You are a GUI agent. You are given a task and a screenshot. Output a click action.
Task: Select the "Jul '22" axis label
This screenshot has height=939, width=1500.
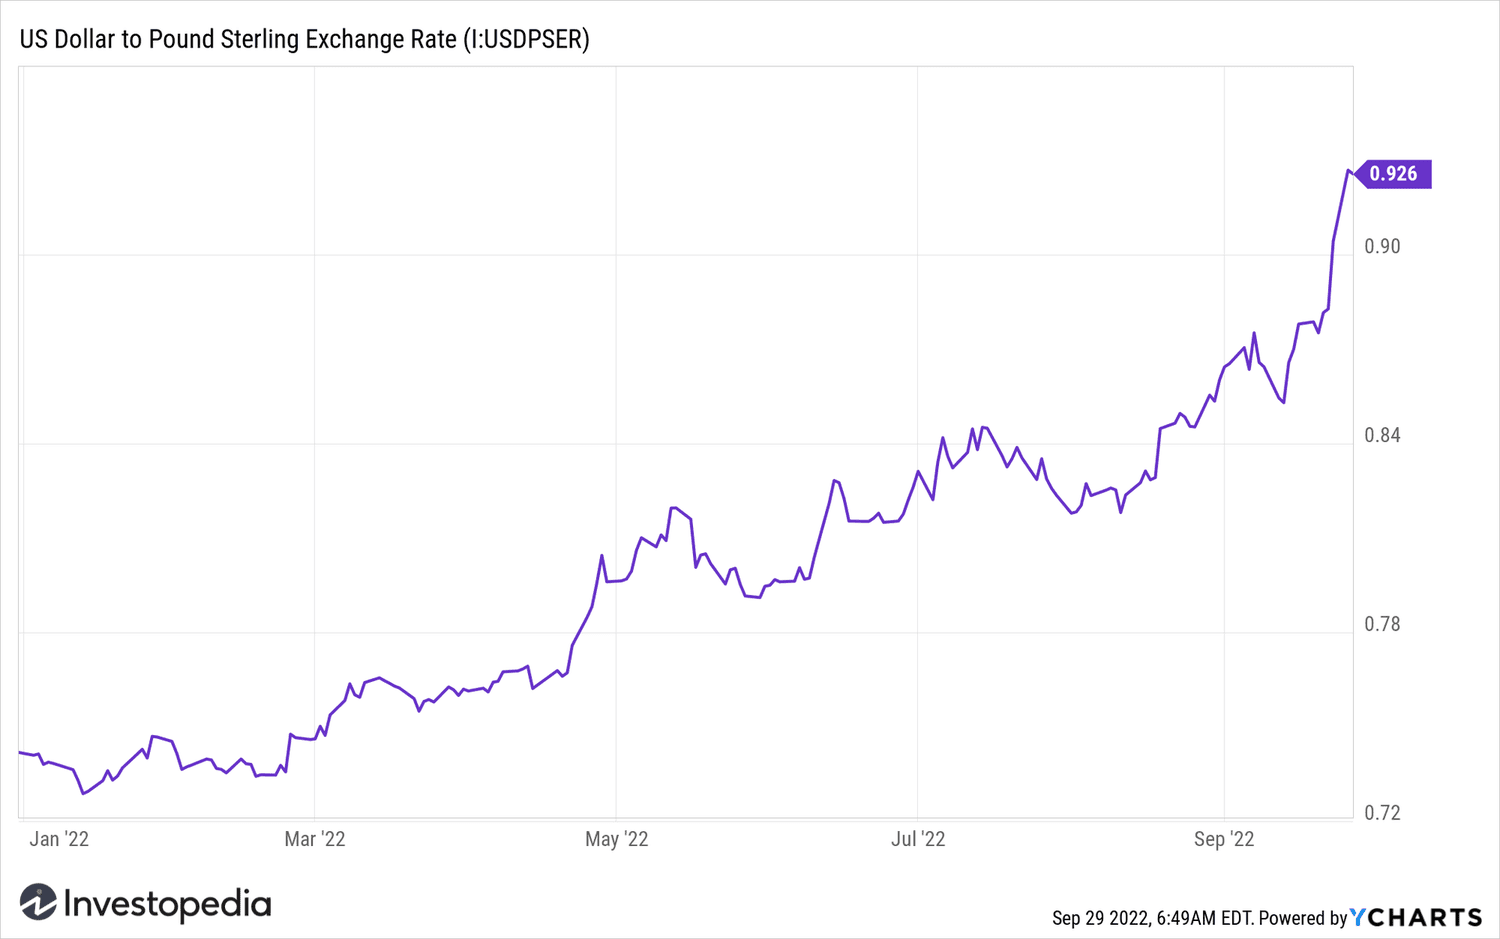(917, 839)
